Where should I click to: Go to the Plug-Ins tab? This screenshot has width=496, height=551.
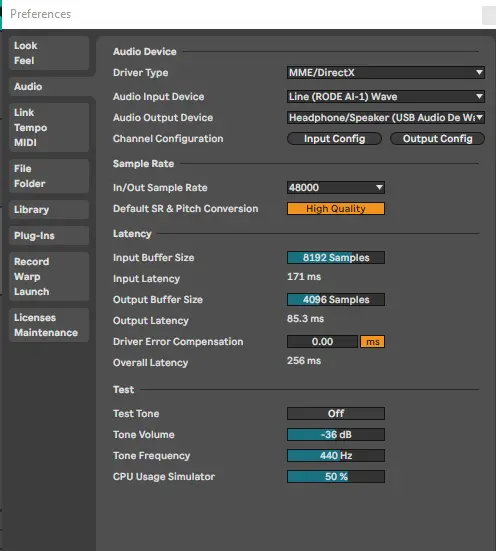click(49, 236)
